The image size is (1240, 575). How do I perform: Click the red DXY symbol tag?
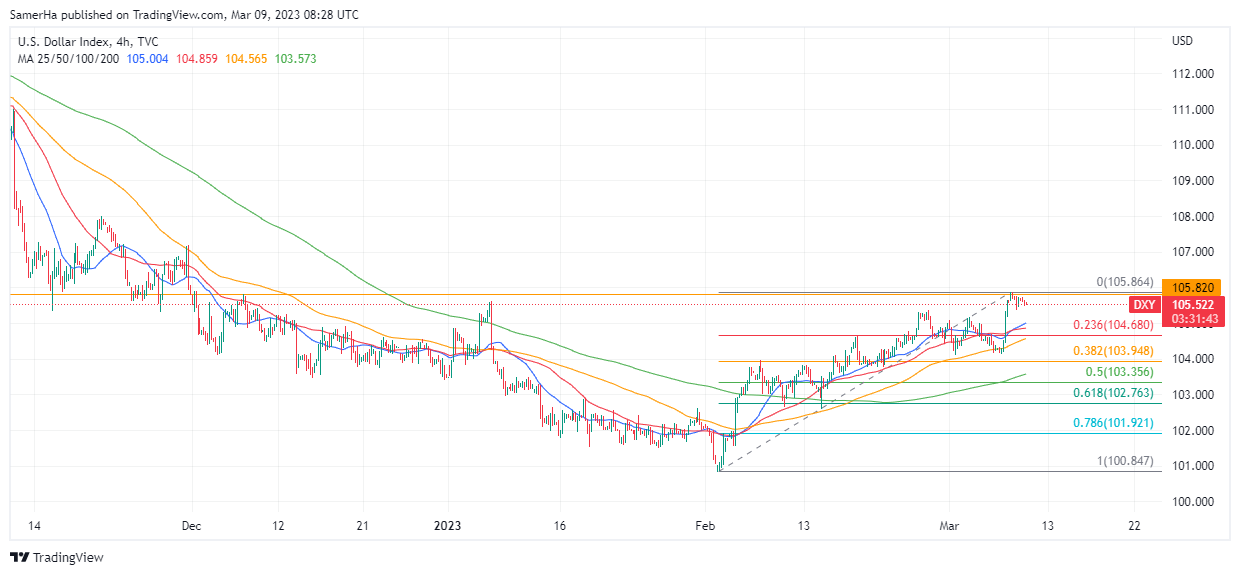point(1144,304)
